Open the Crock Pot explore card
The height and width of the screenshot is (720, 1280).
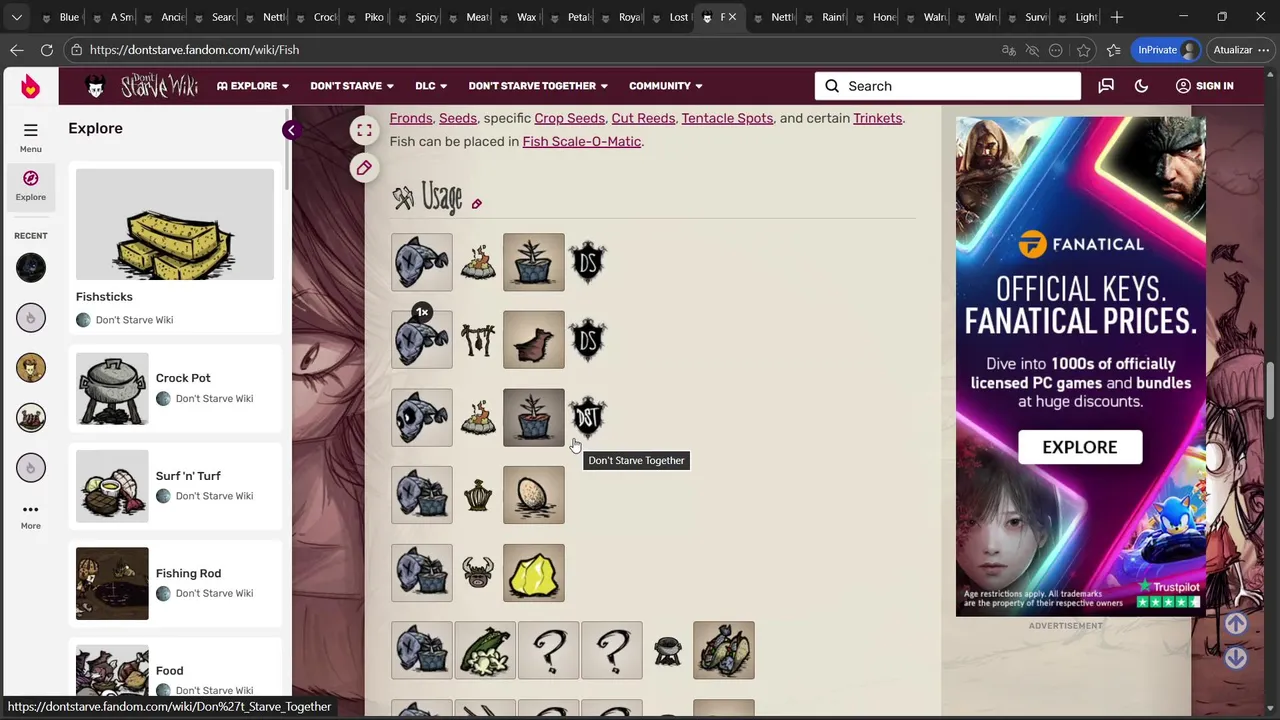[x=175, y=389]
